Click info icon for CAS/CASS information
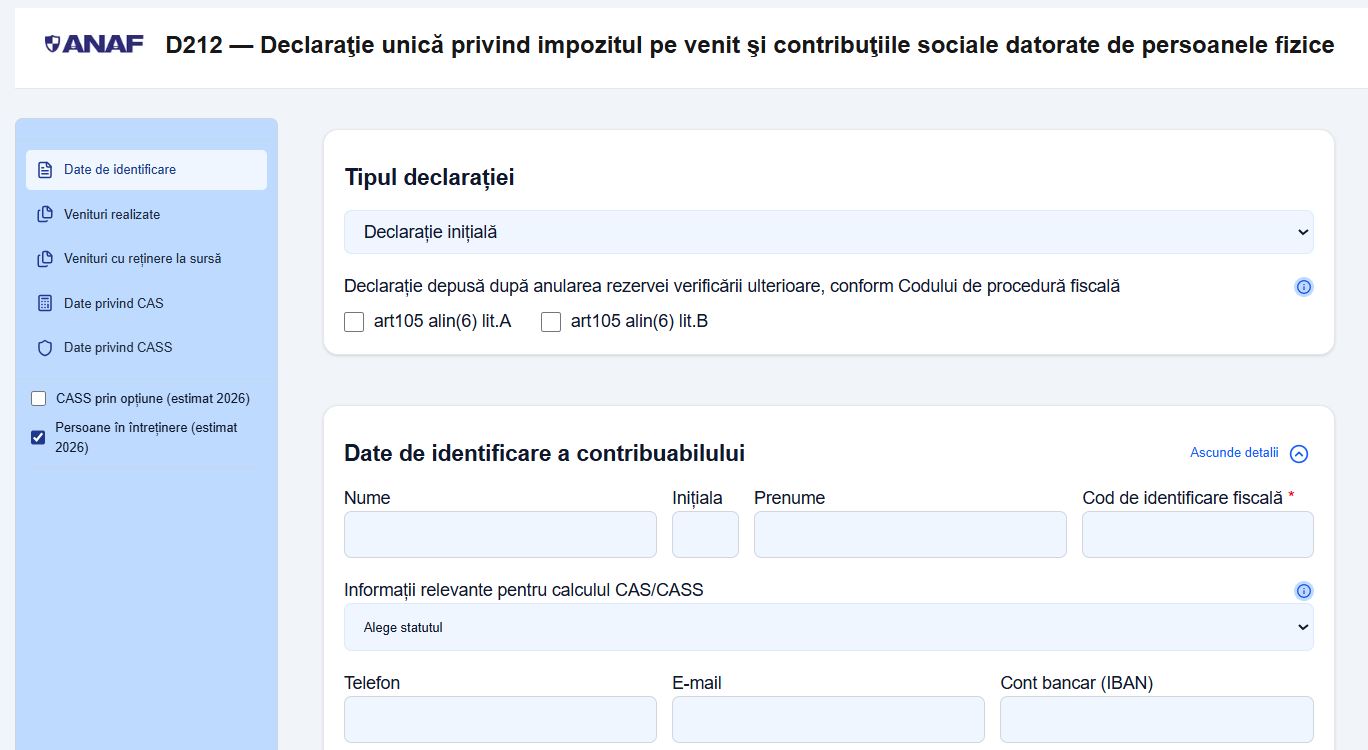1368x750 pixels. click(x=1303, y=591)
